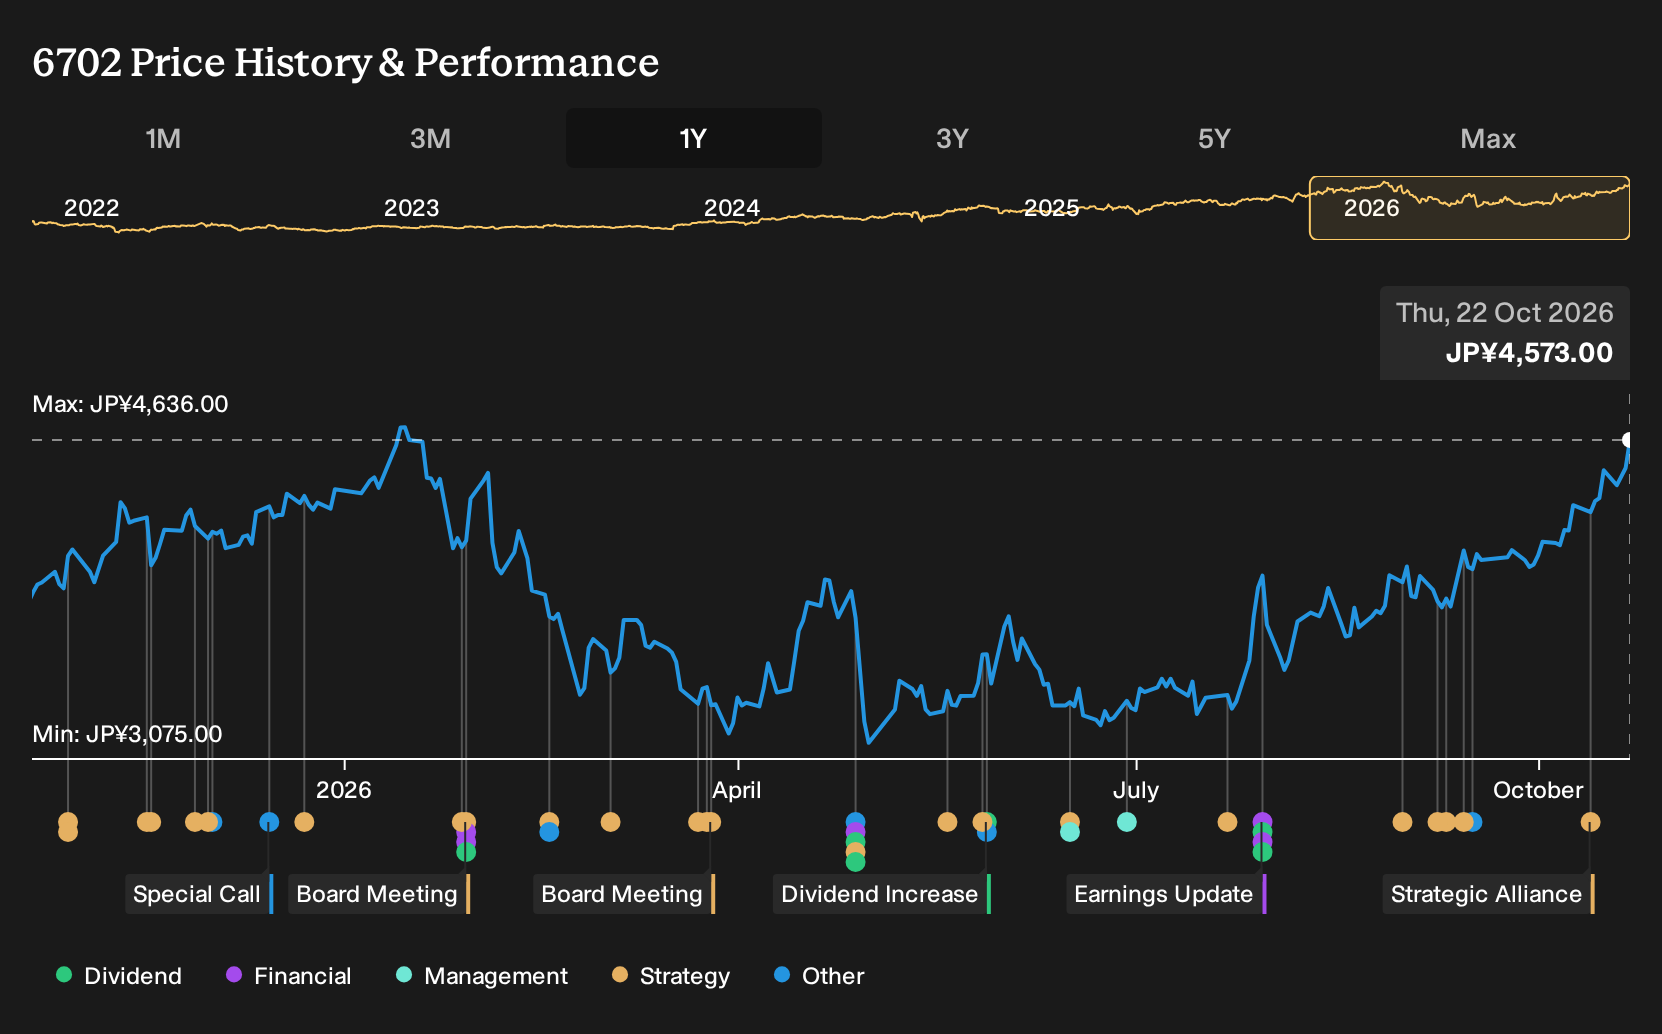This screenshot has height=1034, width=1662.
Task: Toggle the Strategy legend filter
Action: pos(671,976)
